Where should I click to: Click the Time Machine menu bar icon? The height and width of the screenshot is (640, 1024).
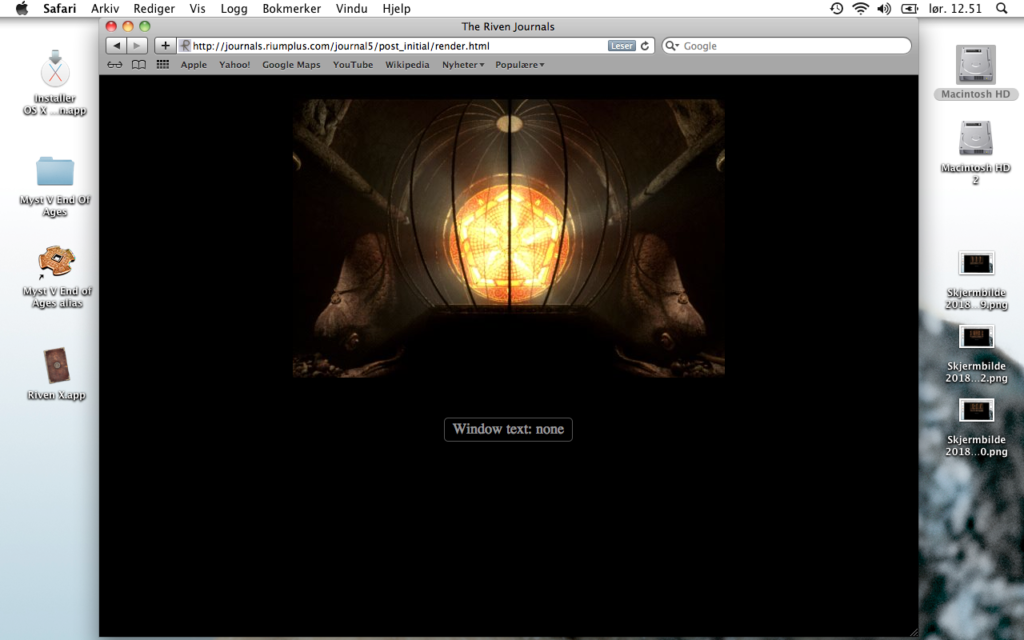(x=837, y=8)
